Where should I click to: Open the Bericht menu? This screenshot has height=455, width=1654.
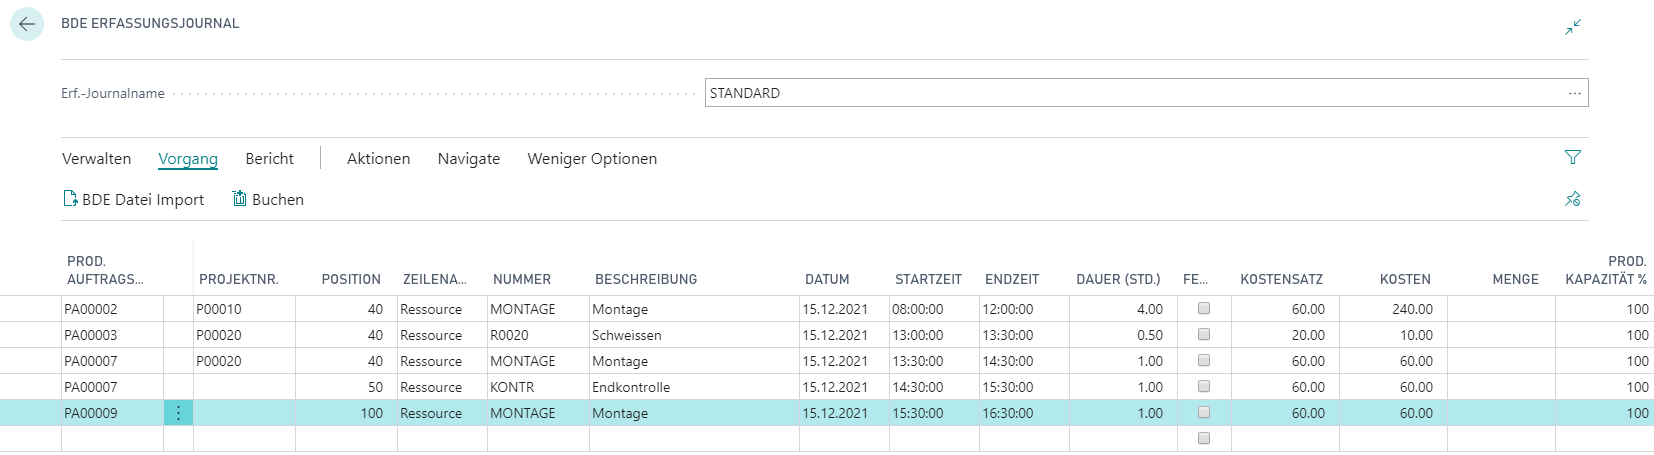(270, 159)
